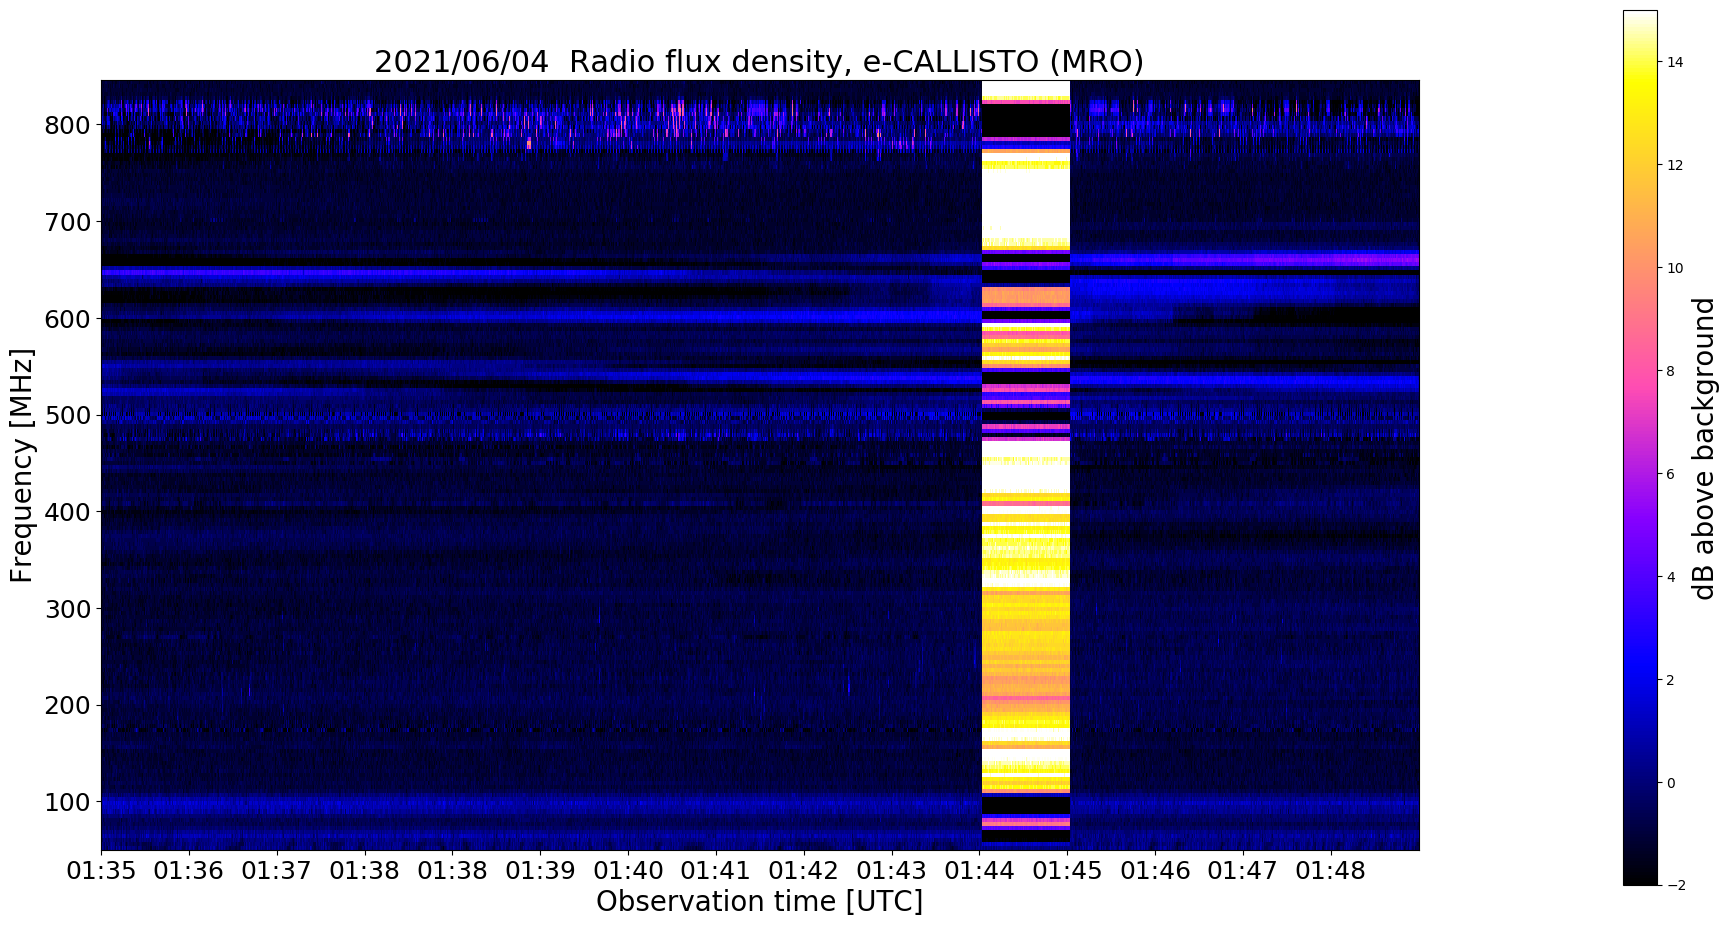Click the plot title mentioning e-CALLISTO (MRO)
Viewport: 1730px width, 927px height.
tap(759, 62)
